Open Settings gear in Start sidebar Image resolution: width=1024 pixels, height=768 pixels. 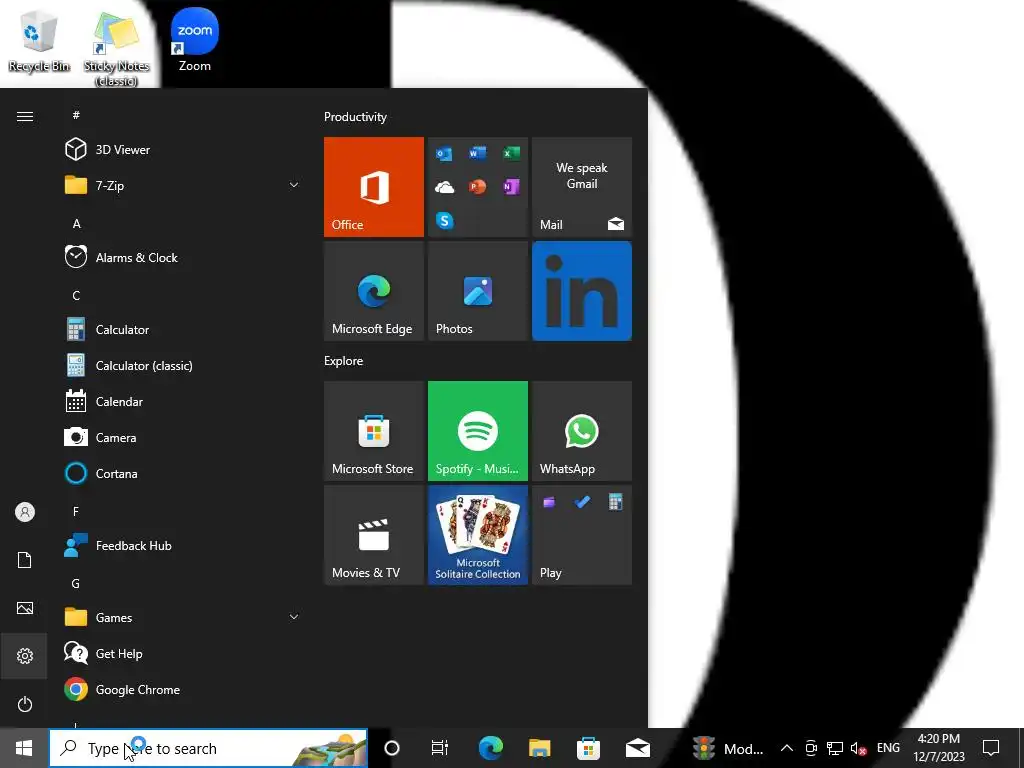pos(25,656)
